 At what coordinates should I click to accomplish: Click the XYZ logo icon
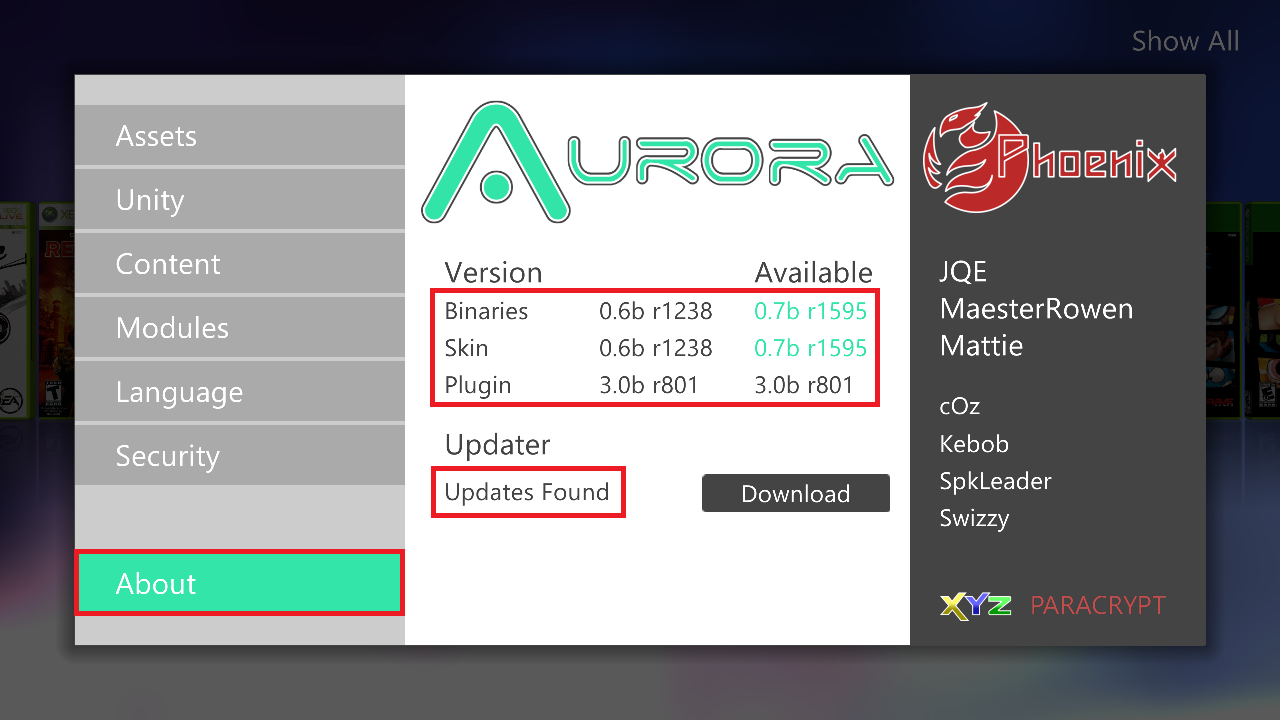tap(976, 606)
